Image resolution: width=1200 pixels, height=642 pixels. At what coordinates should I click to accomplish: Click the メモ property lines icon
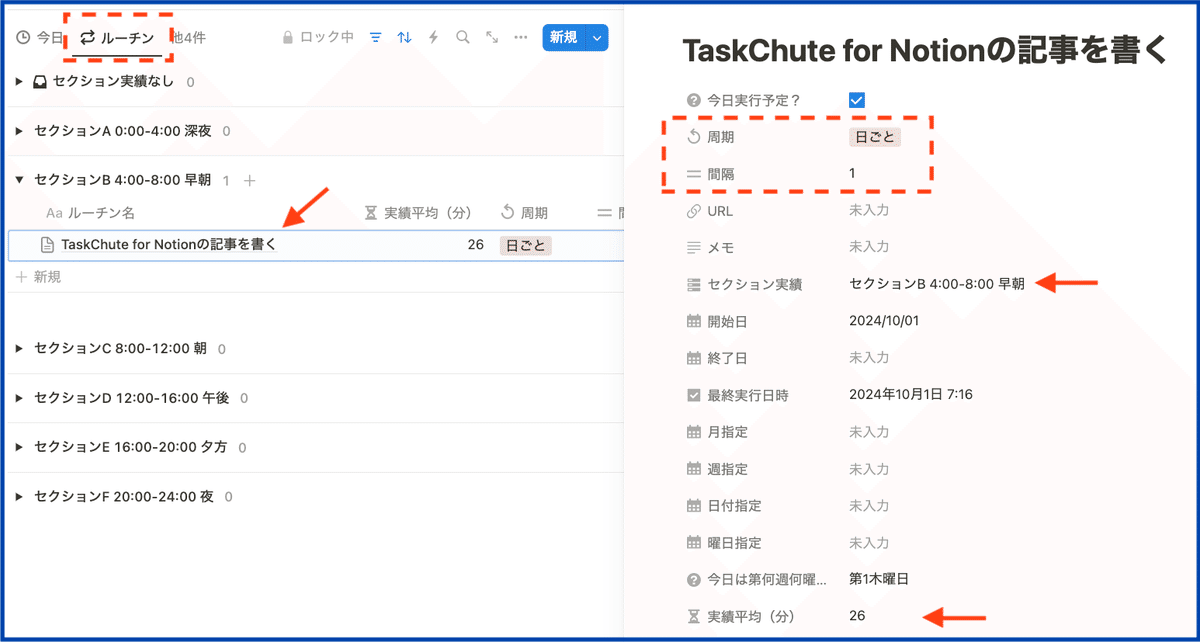click(694, 247)
